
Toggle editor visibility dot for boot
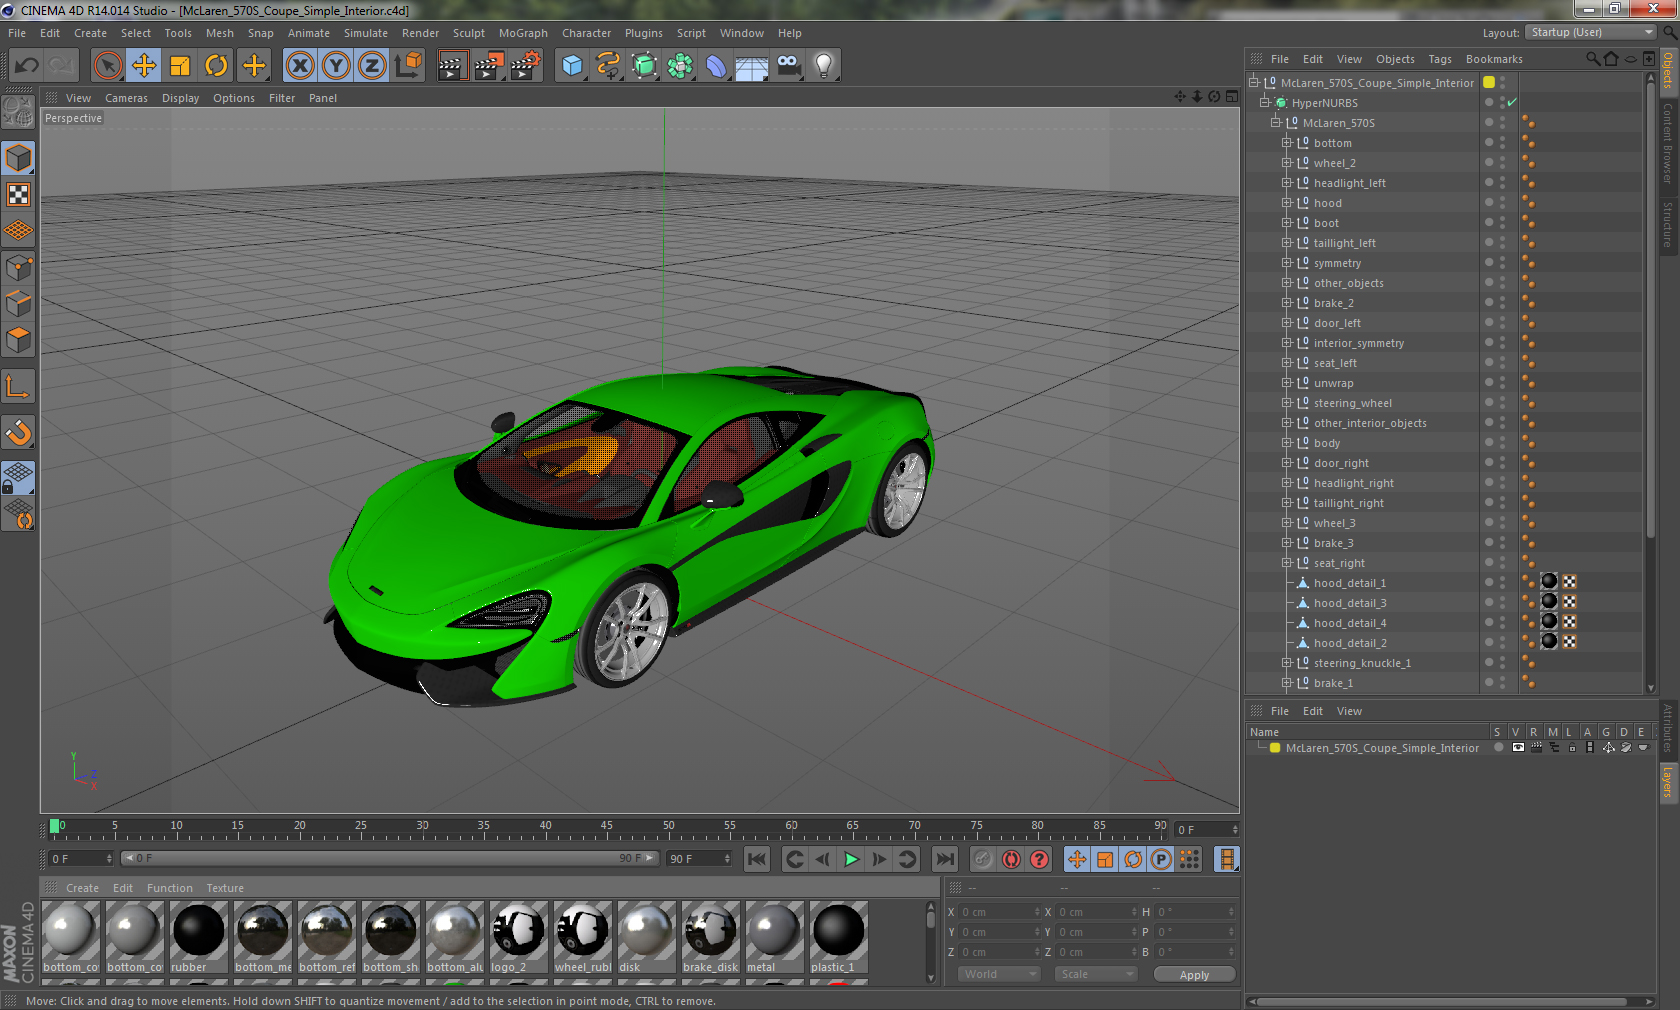coord(1502,220)
